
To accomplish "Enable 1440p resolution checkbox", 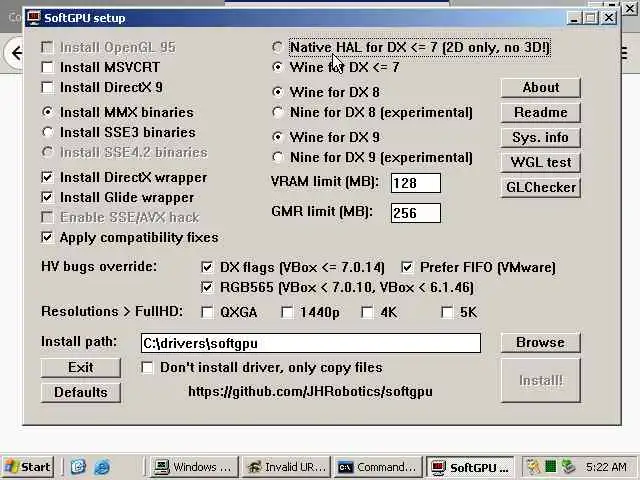I will [x=287, y=313].
